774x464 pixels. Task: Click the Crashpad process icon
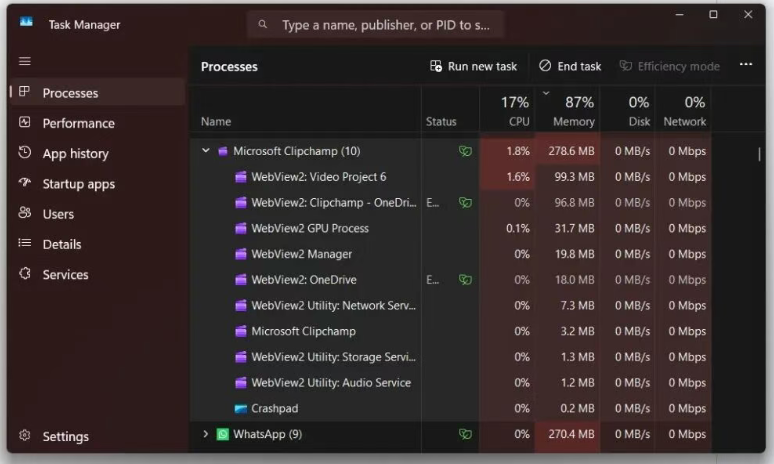pyautogui.click(x=240, y=409)
